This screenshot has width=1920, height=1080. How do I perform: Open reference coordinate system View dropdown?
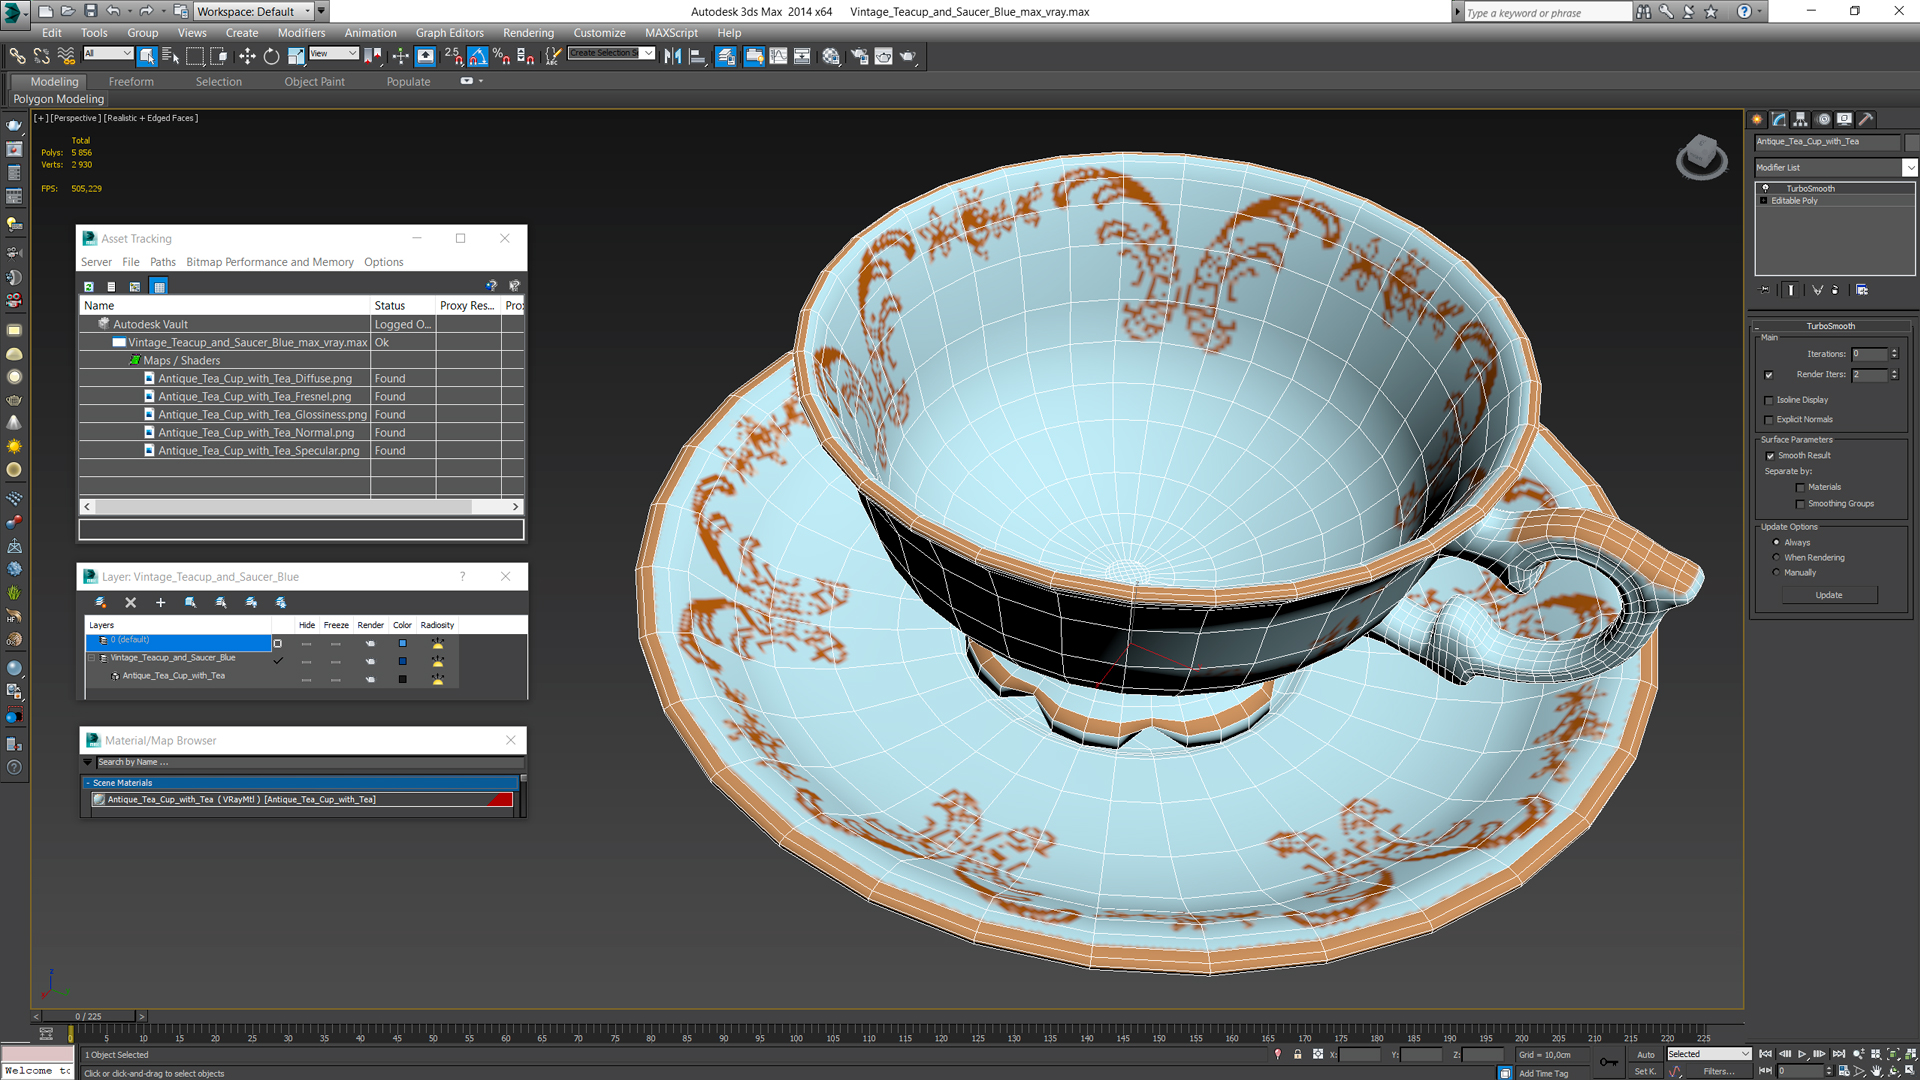334,54
